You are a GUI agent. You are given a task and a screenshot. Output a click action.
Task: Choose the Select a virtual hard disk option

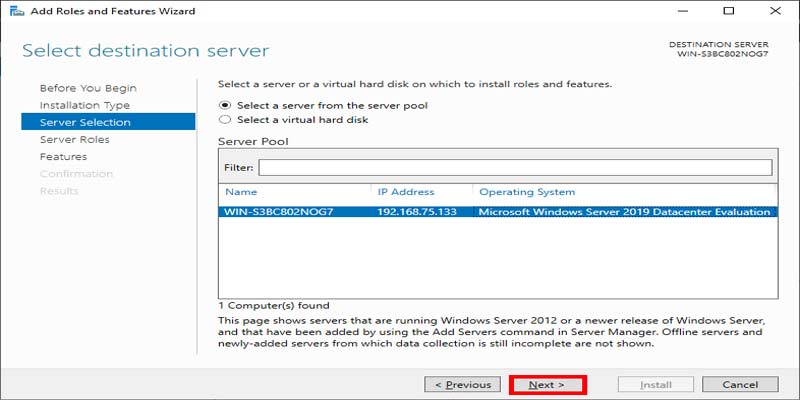click(225, 120)
